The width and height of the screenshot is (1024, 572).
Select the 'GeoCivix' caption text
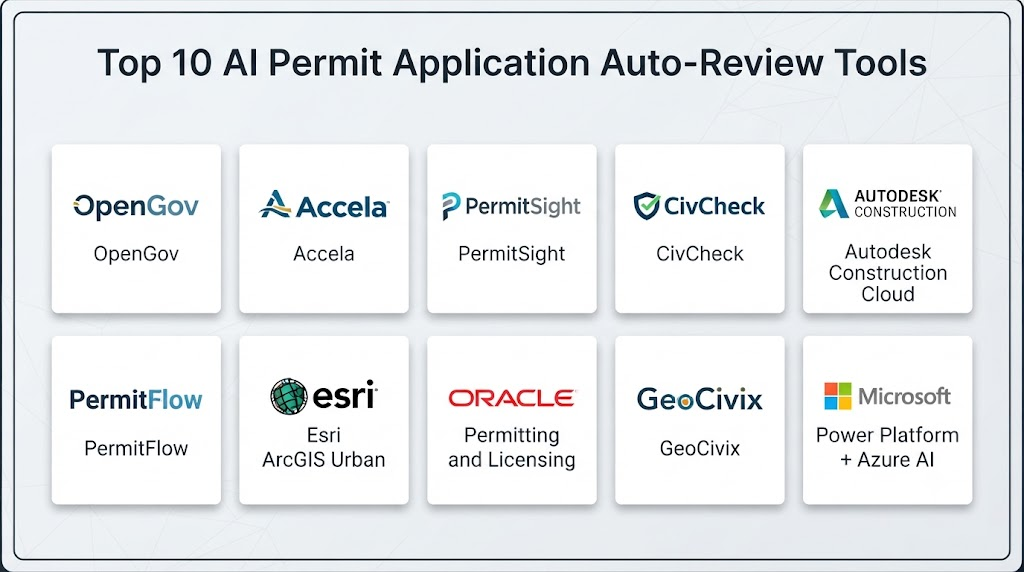[699, 449]
